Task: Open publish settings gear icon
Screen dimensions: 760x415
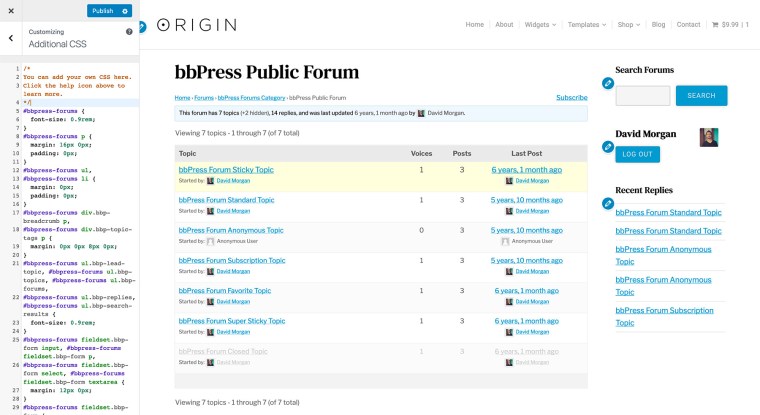Action: [x=125, y=11]
